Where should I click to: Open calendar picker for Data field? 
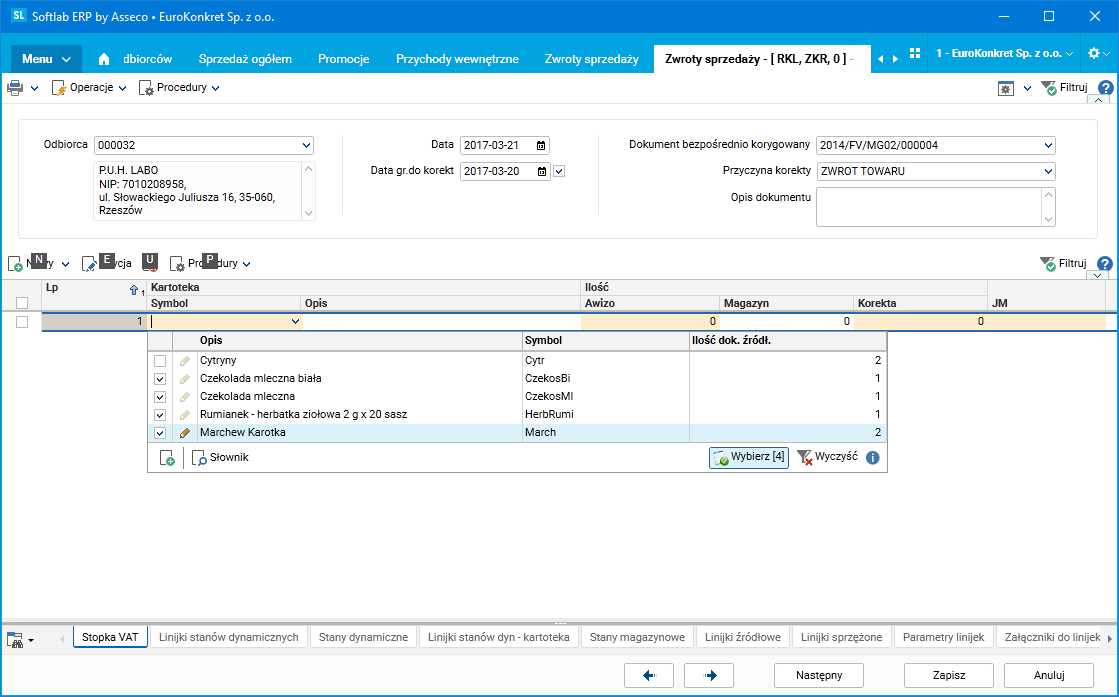click(x=541, y=146)
